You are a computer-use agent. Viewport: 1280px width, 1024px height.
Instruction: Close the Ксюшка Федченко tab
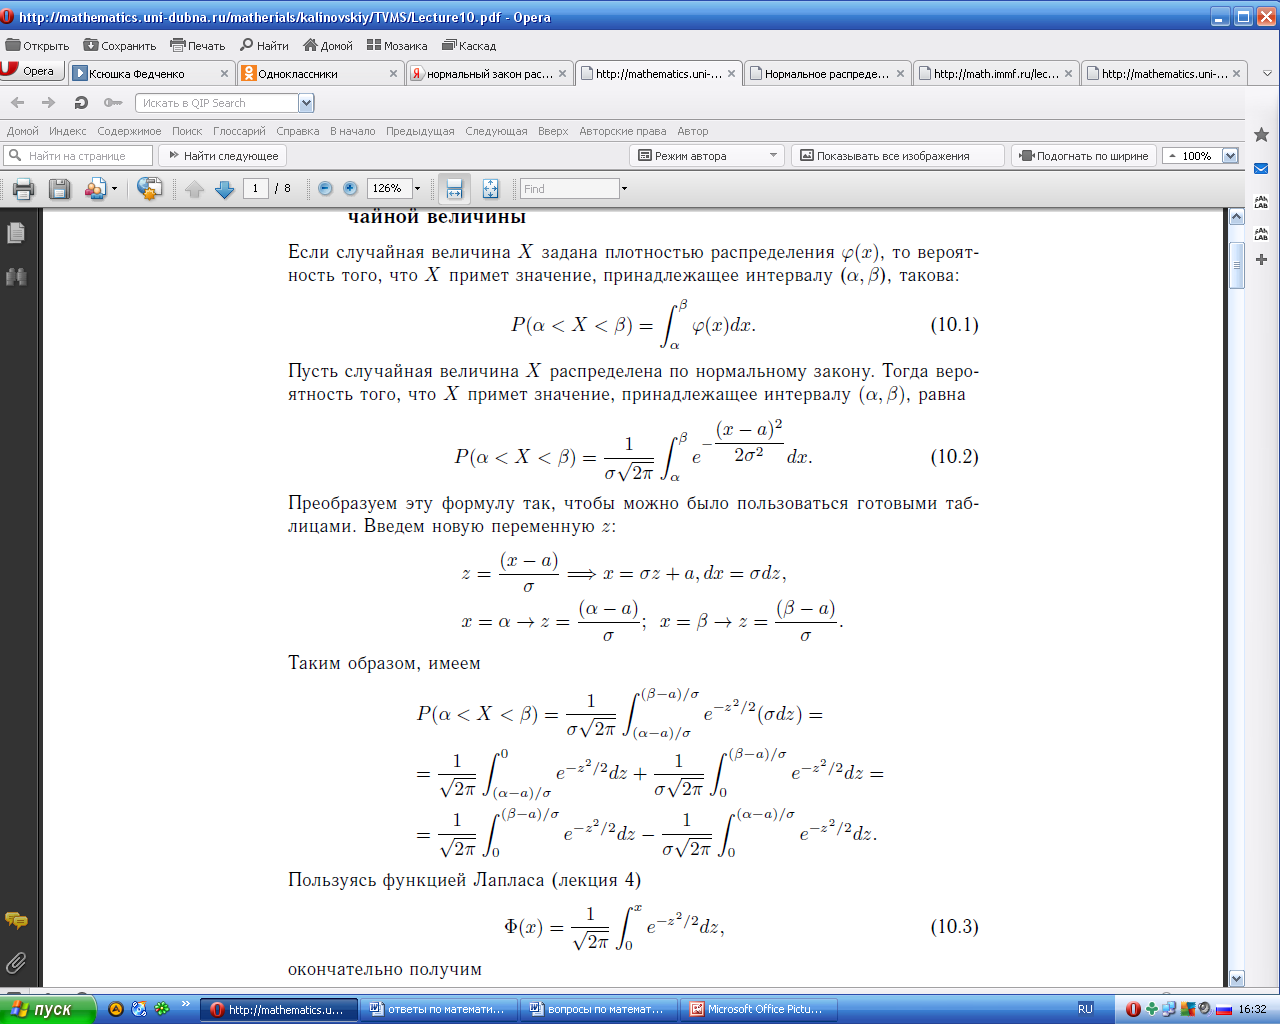[224, 73]
